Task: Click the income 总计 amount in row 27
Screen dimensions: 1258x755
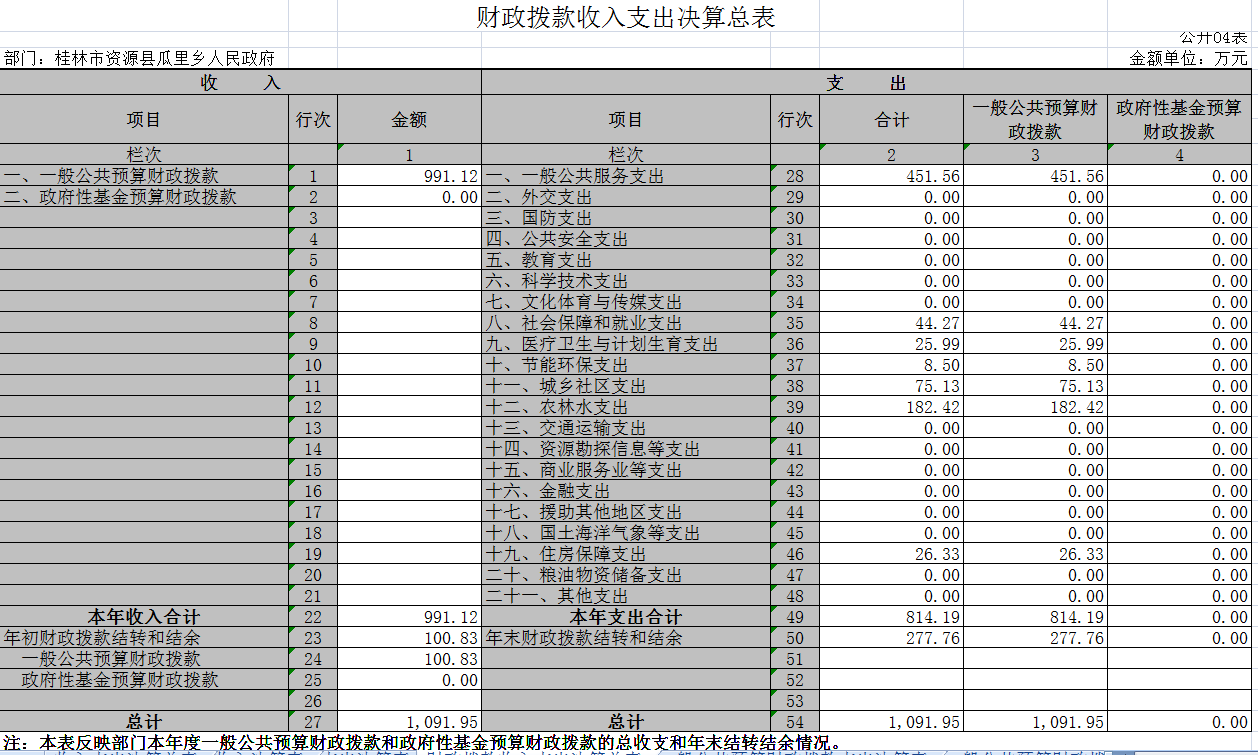Action: click(409, 723)
